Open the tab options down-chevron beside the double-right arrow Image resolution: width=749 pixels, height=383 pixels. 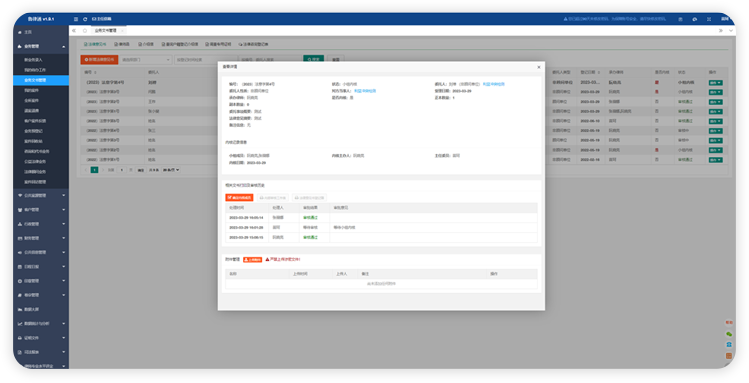[x=730, y=31]
